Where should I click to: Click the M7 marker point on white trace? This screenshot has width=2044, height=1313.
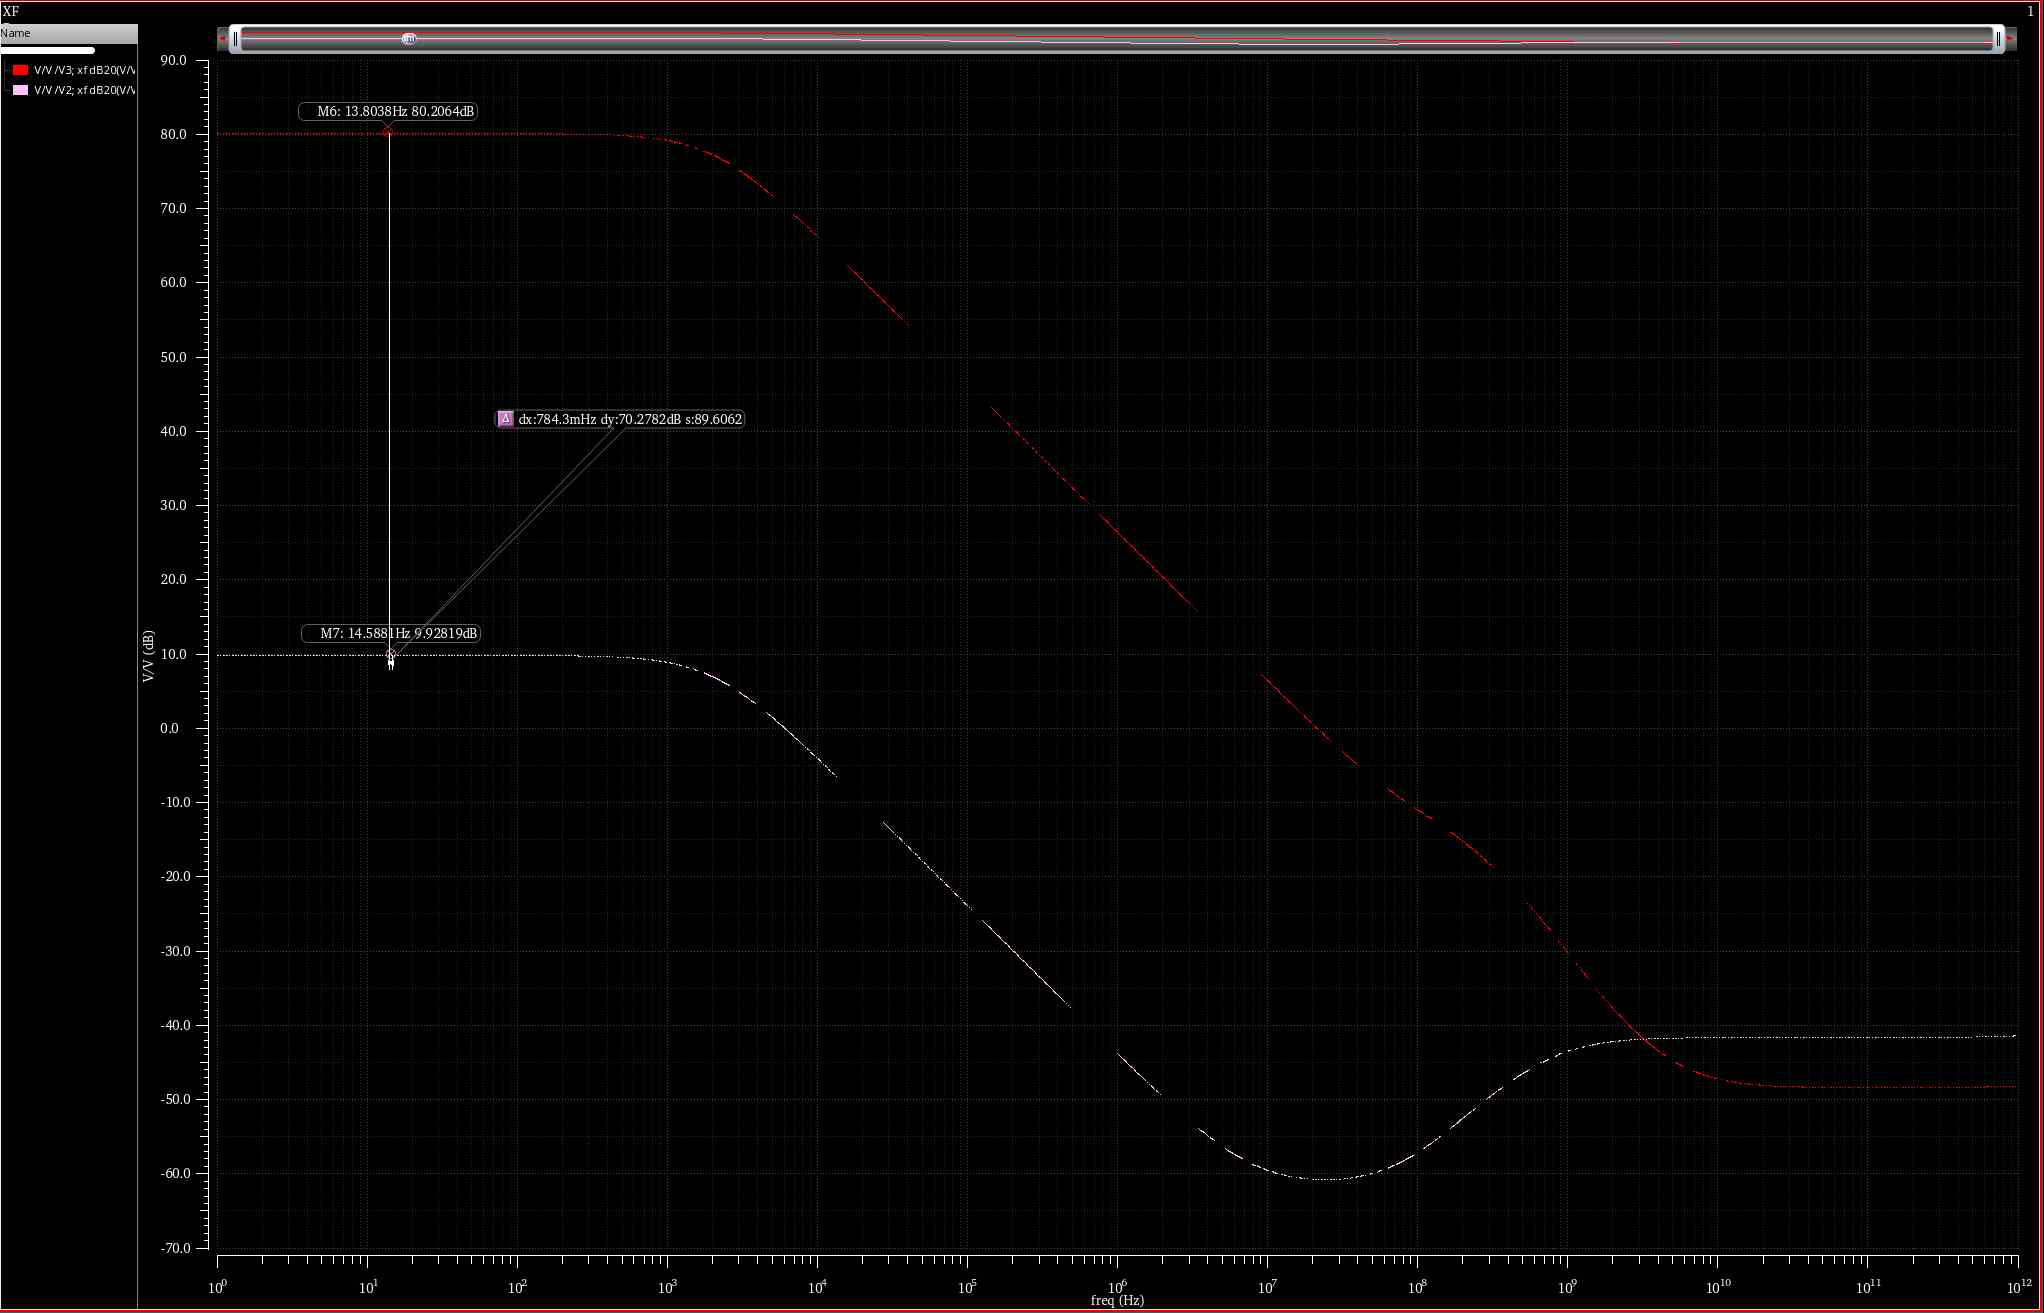391,655
